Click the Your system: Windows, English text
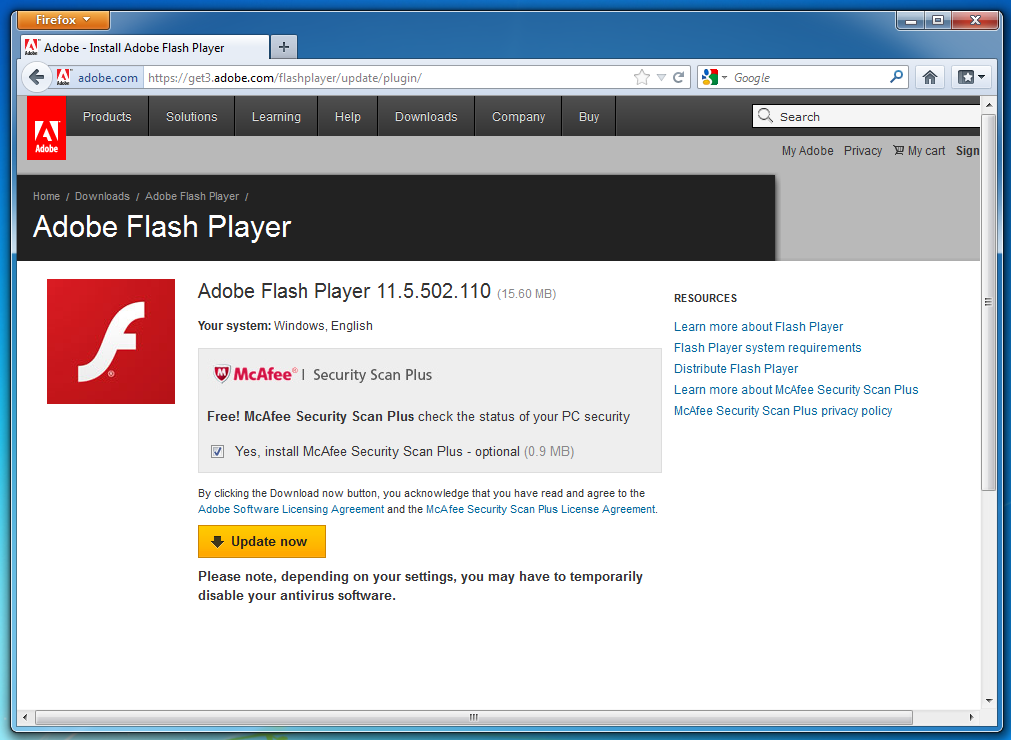This screenshot has height=740, width=1011. pos(285,326)
